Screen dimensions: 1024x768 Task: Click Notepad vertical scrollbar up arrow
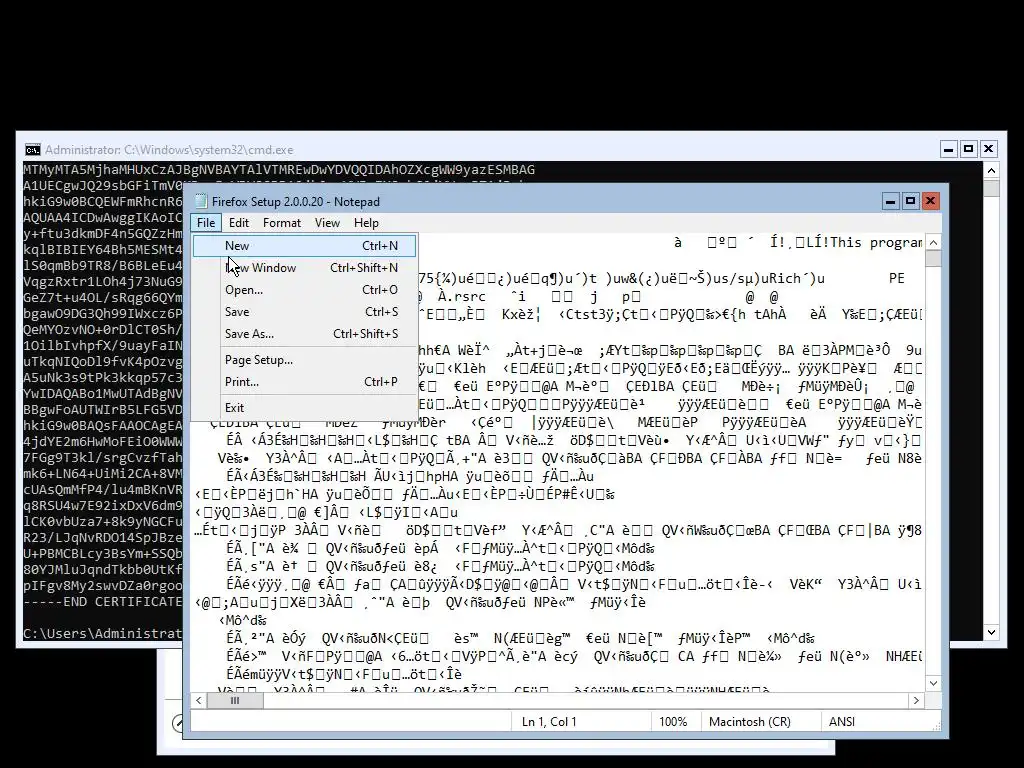coord(934,242)
